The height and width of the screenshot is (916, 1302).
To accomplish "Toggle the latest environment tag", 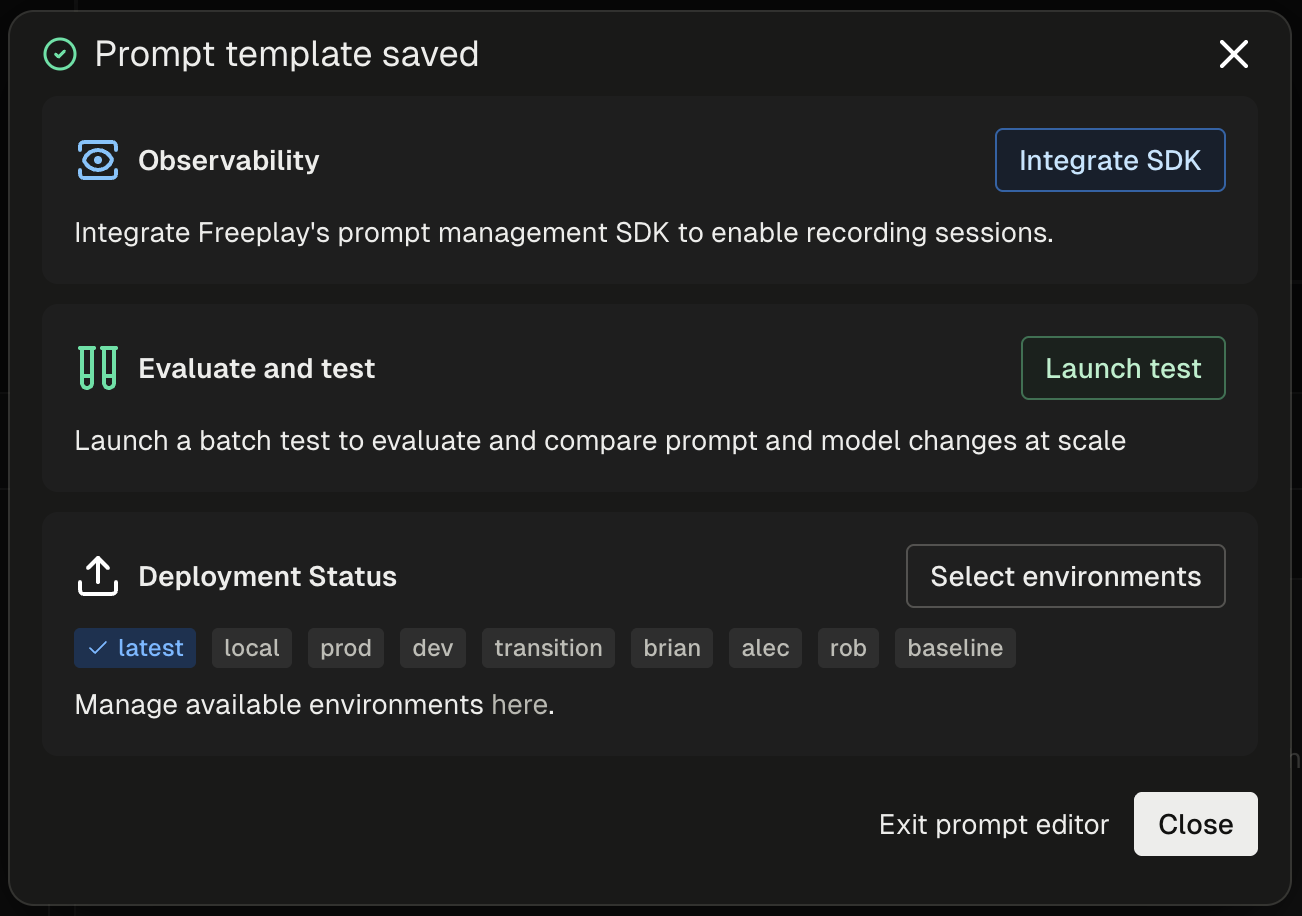I will click(x=135, y=648).
